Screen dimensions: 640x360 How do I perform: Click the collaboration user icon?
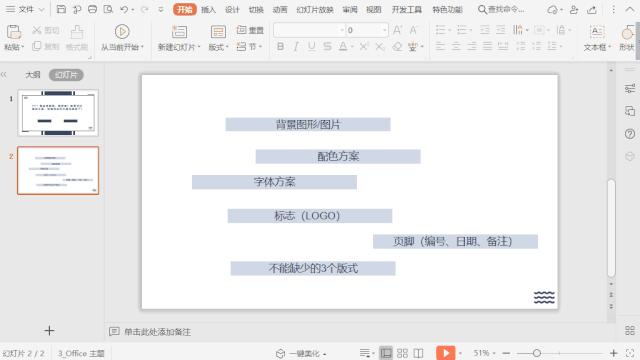click(574, 9)
